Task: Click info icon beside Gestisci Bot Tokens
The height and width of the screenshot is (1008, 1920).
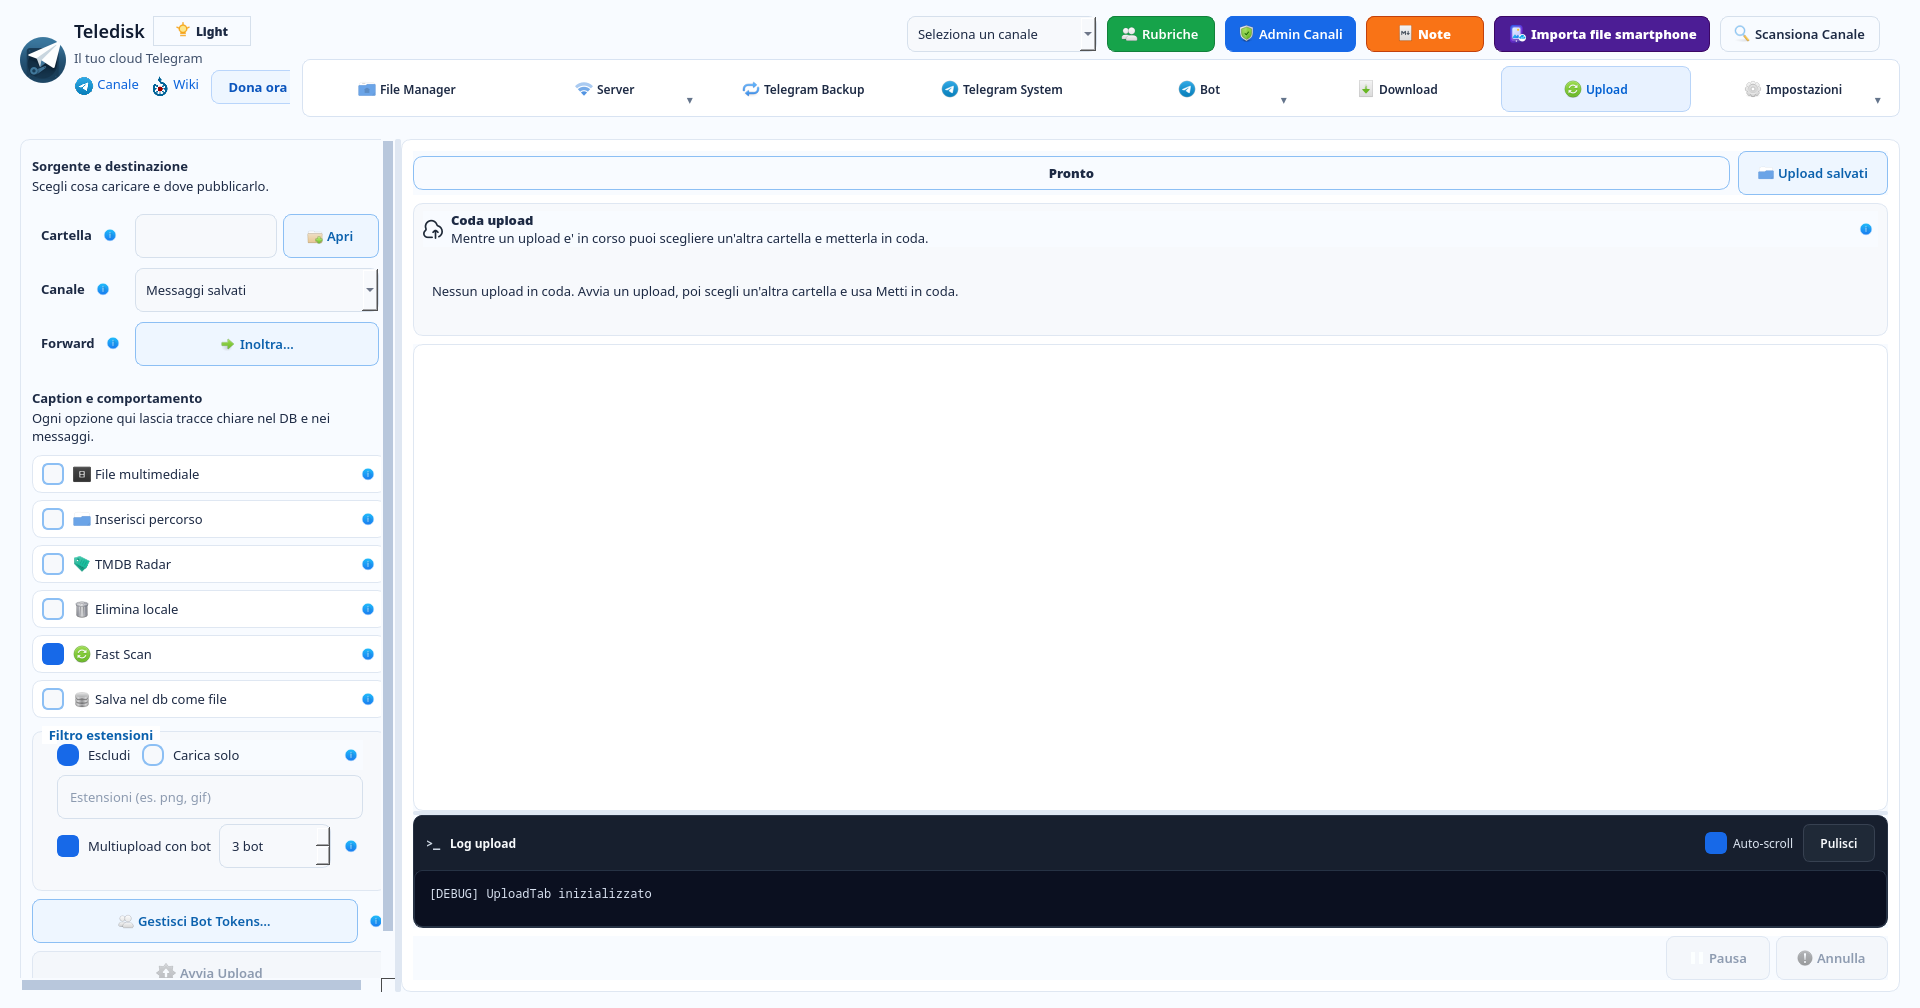Action: click(375, 922)
